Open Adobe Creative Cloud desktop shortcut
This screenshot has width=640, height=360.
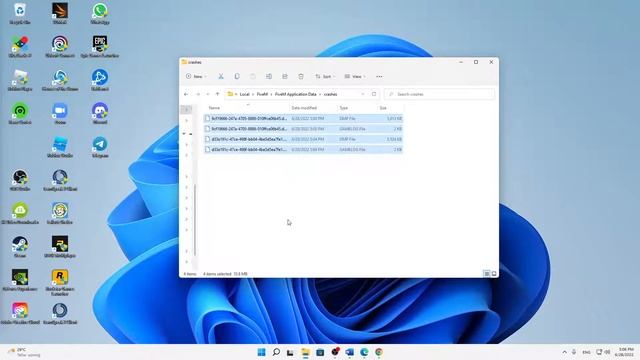point(20,313)
